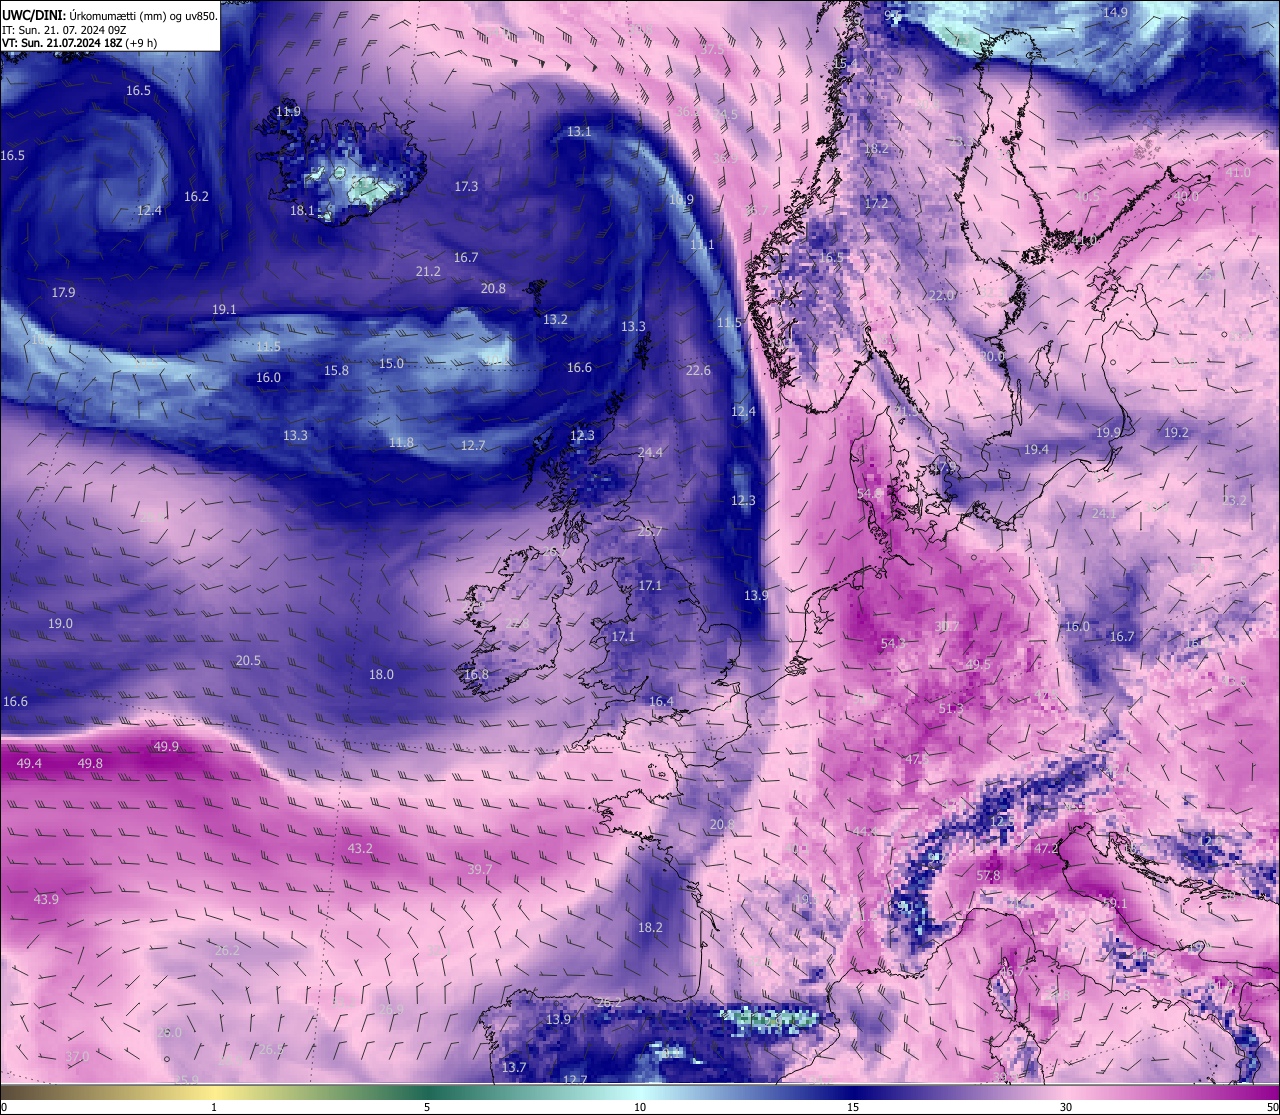Click the 19.2 value on the right side

coord(1176,433)
